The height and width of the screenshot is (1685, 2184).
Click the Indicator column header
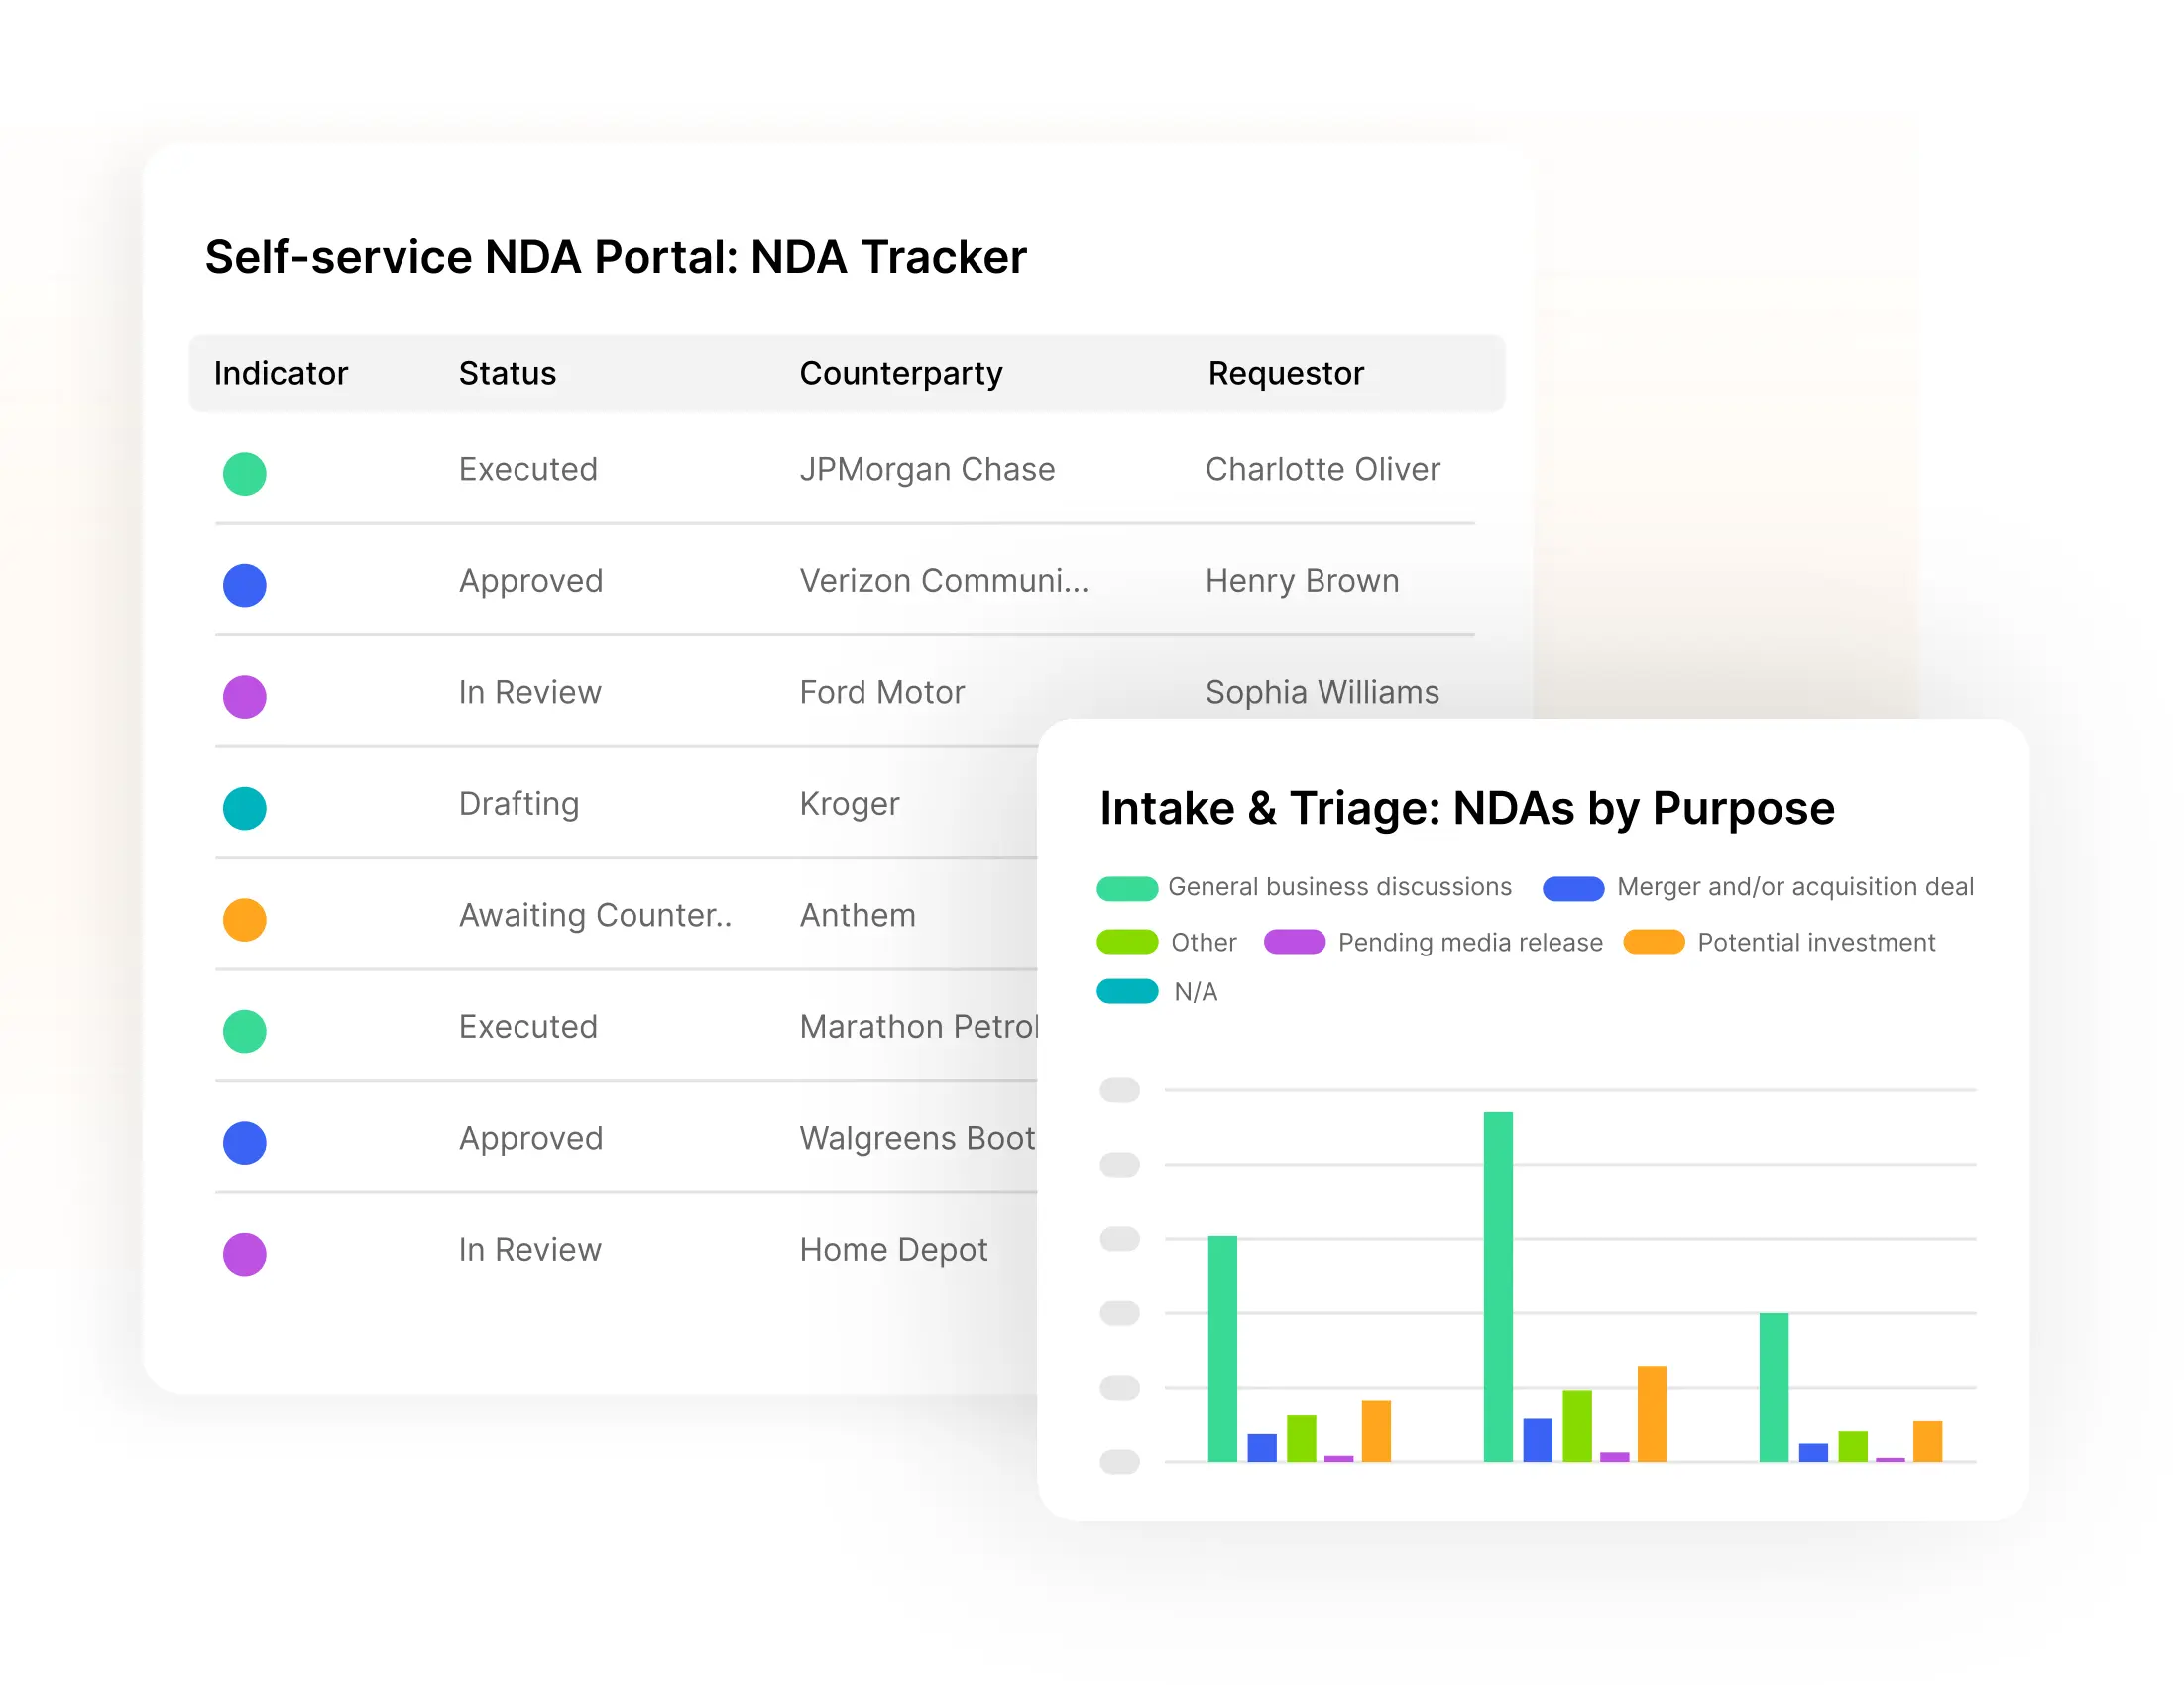click(x=280, y=373)
